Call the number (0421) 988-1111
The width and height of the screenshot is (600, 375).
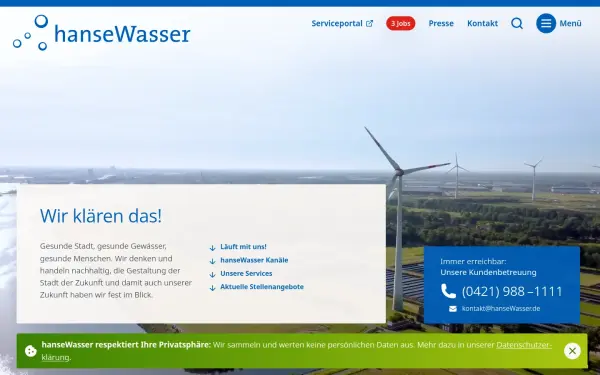pyautogui.click(x=512, y=292)
